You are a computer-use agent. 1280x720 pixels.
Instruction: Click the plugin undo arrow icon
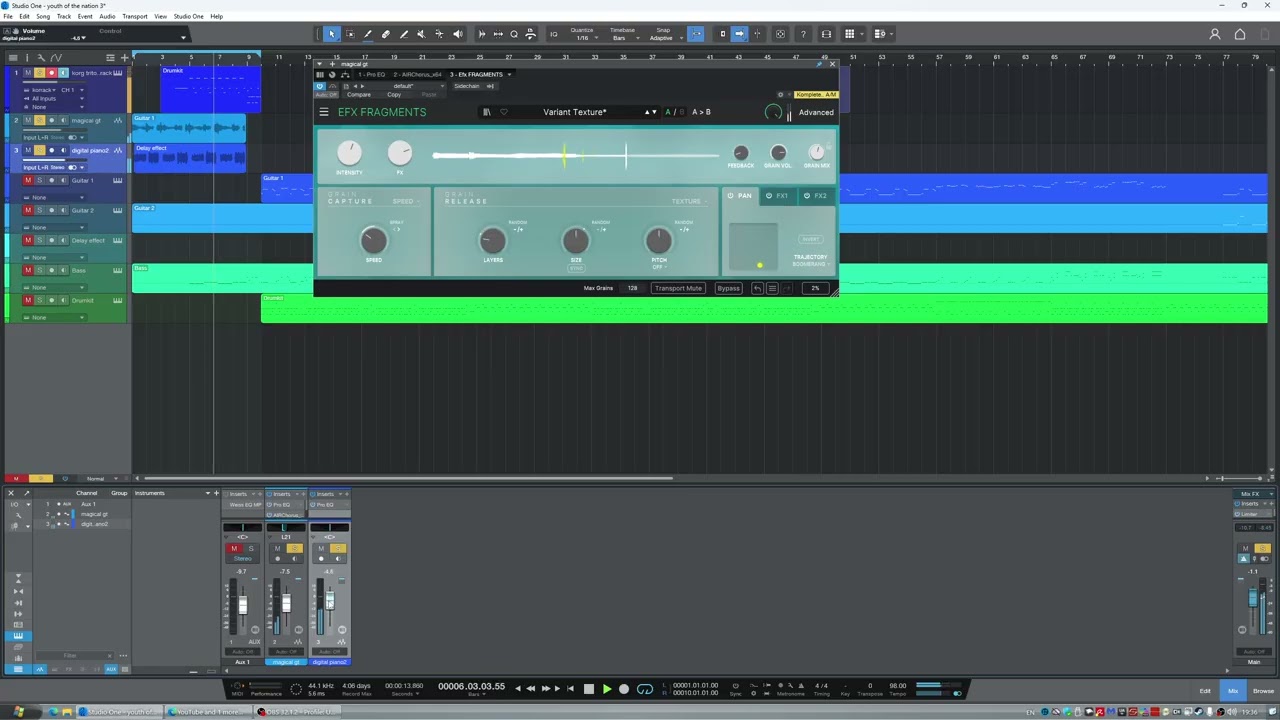[757, 288]
